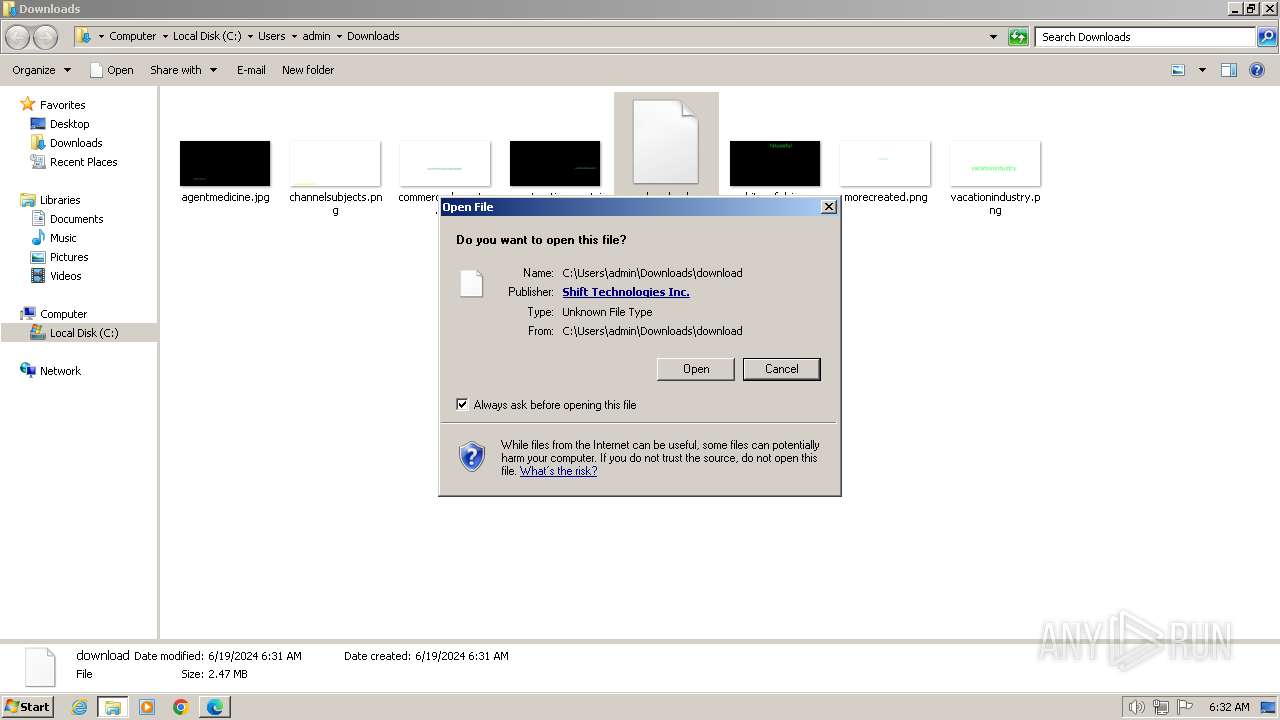
Task: Open the address bar history dropdown
Action: click(993, 37)
